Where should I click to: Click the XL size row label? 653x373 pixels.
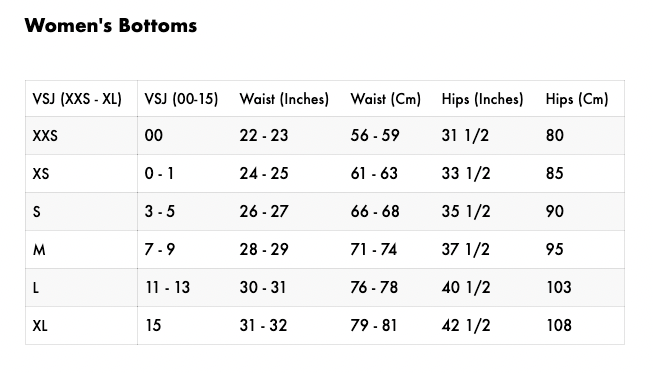[x=40, y=326]
